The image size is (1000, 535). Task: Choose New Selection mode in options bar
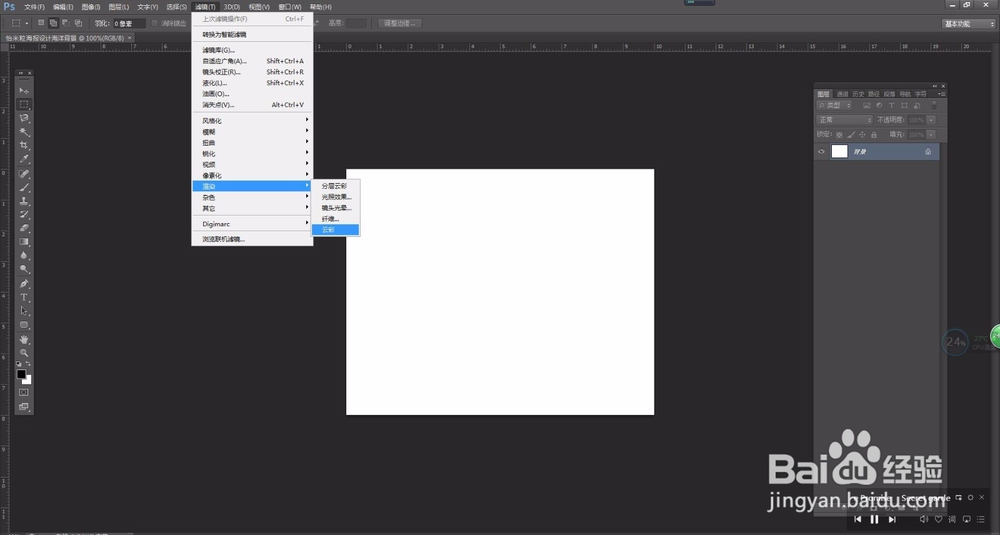coord(41,23)
